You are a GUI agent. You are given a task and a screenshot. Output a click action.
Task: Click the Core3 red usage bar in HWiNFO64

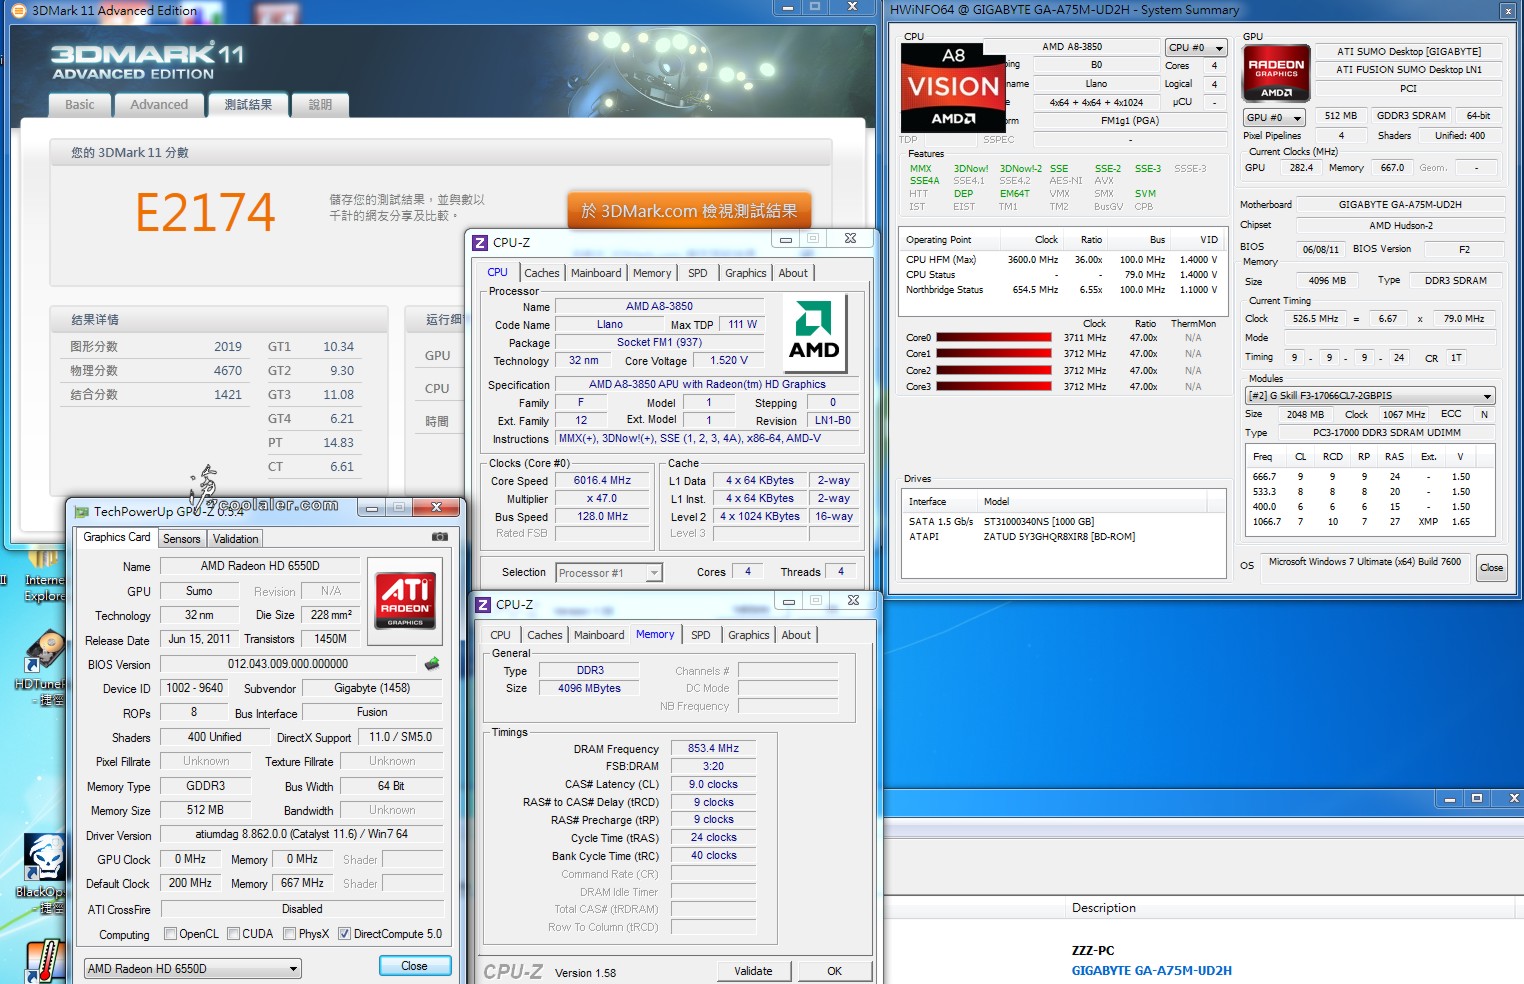[993, 387]
